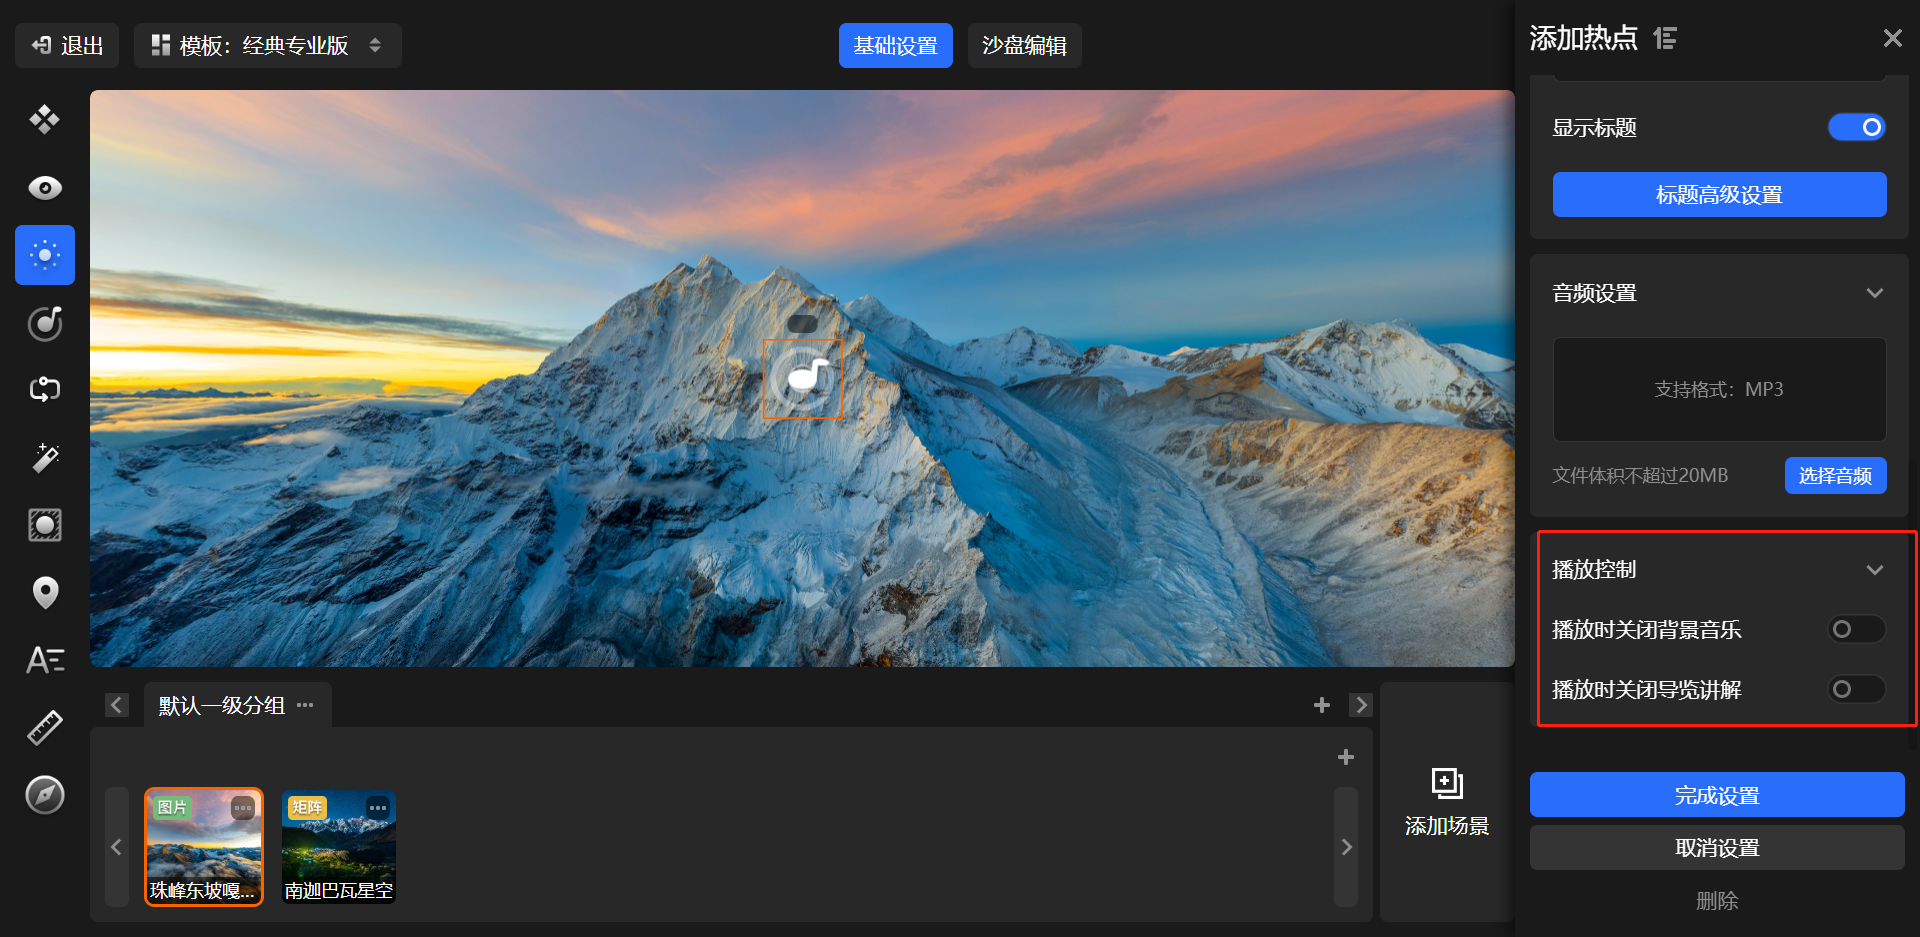
Task: Select the 南迦巴瓦星空 scene thumbnail
Action: (339, 847)
